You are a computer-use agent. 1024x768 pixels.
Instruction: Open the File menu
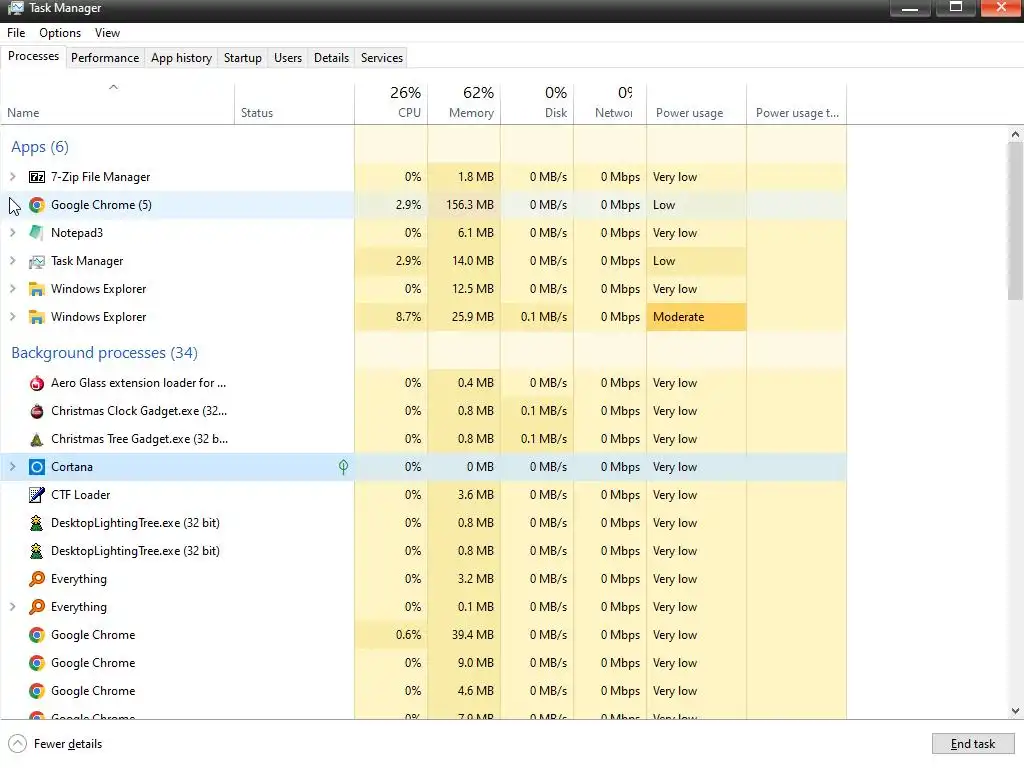click(x=16, y=33)
